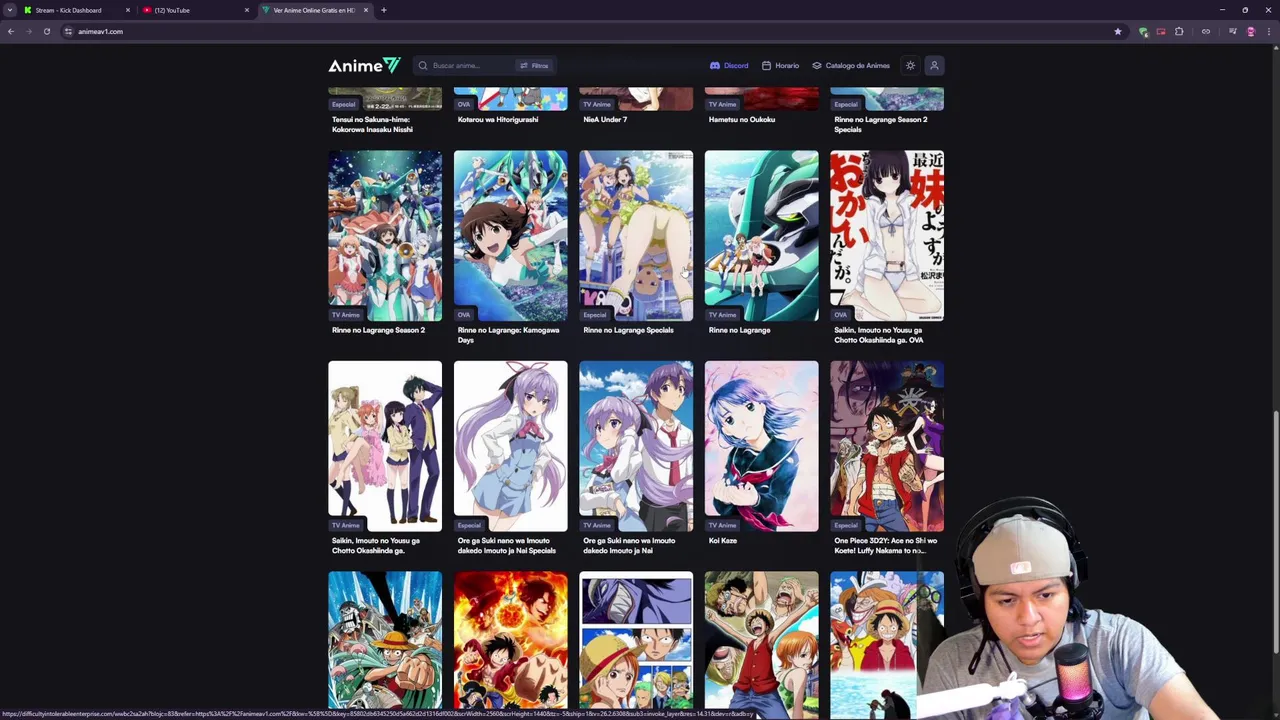The image size is (1280, 720).
Task: Open Ore ga Suki nano Specials poster
Action: tap(510, 446)
